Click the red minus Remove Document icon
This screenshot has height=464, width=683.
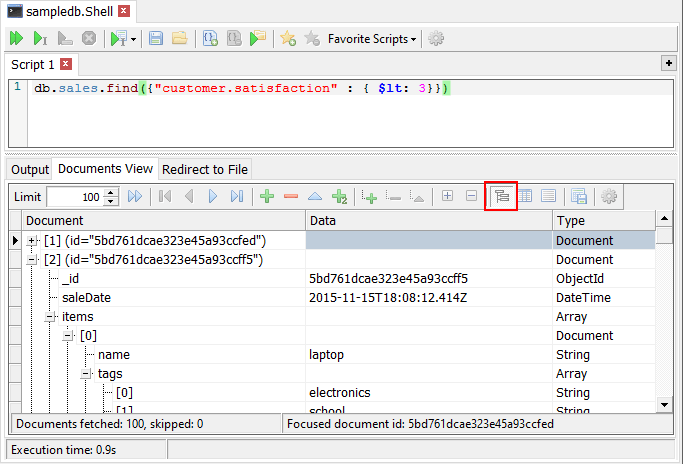(x=291, y=197)
